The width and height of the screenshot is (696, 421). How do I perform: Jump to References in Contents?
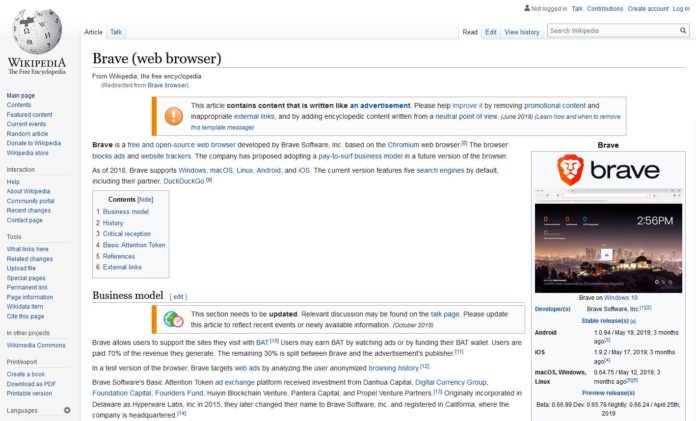119,256
